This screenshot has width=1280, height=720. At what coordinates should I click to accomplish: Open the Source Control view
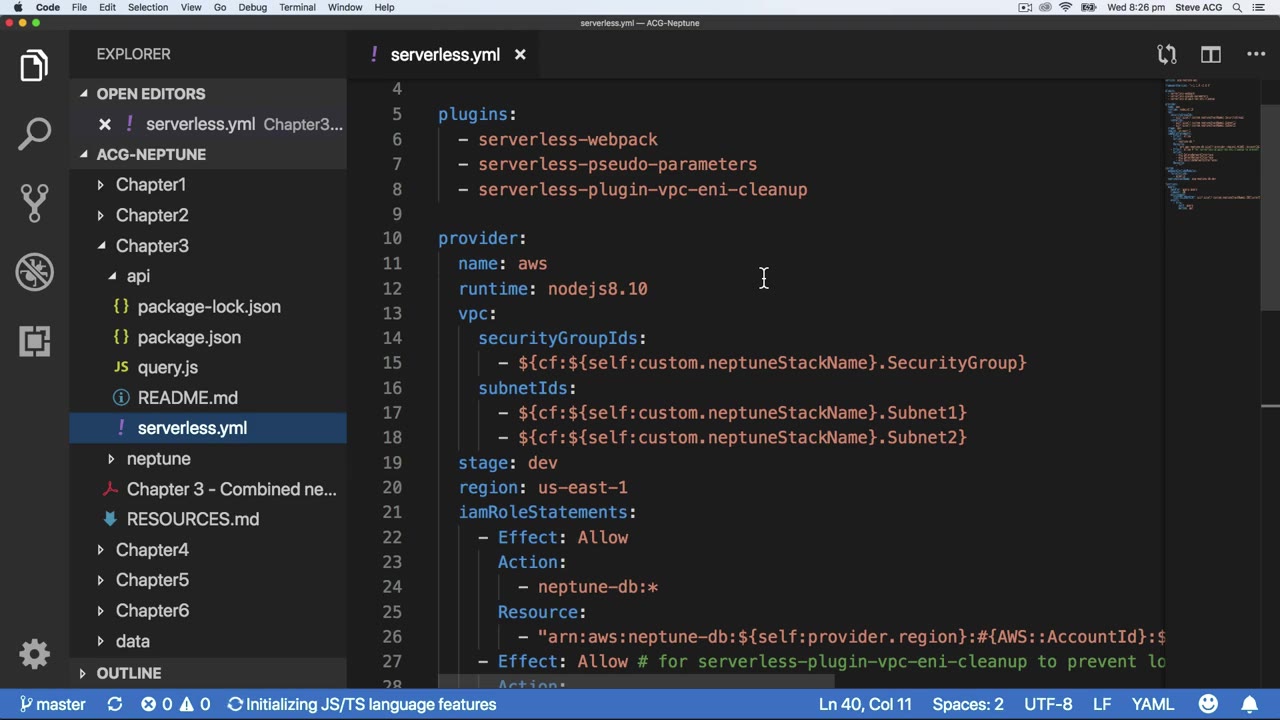pyautogui.click(x=34, y=203)
